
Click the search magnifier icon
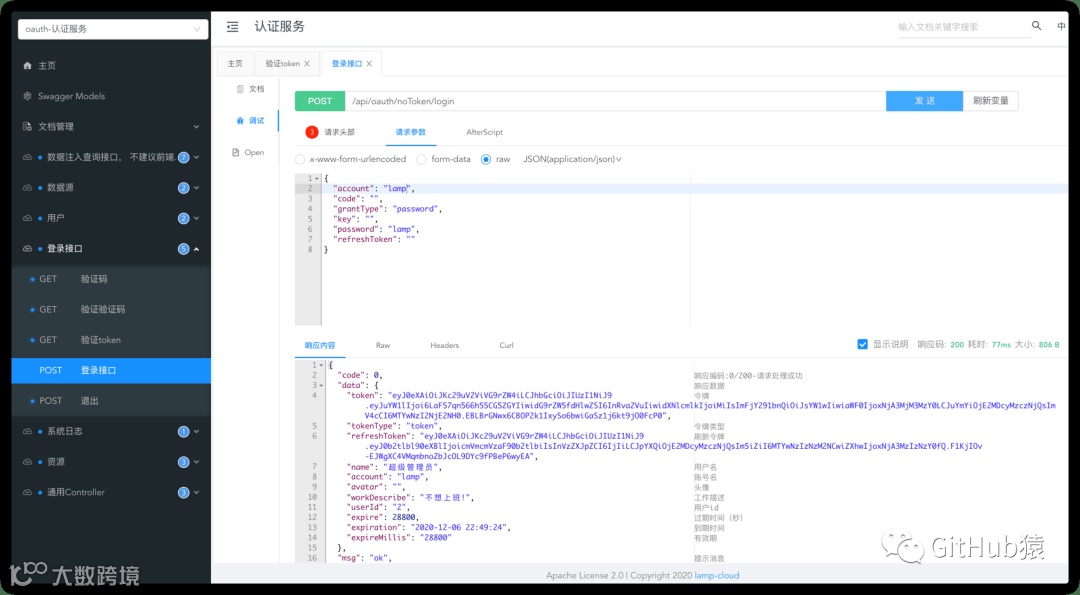tap(1036, 26)
